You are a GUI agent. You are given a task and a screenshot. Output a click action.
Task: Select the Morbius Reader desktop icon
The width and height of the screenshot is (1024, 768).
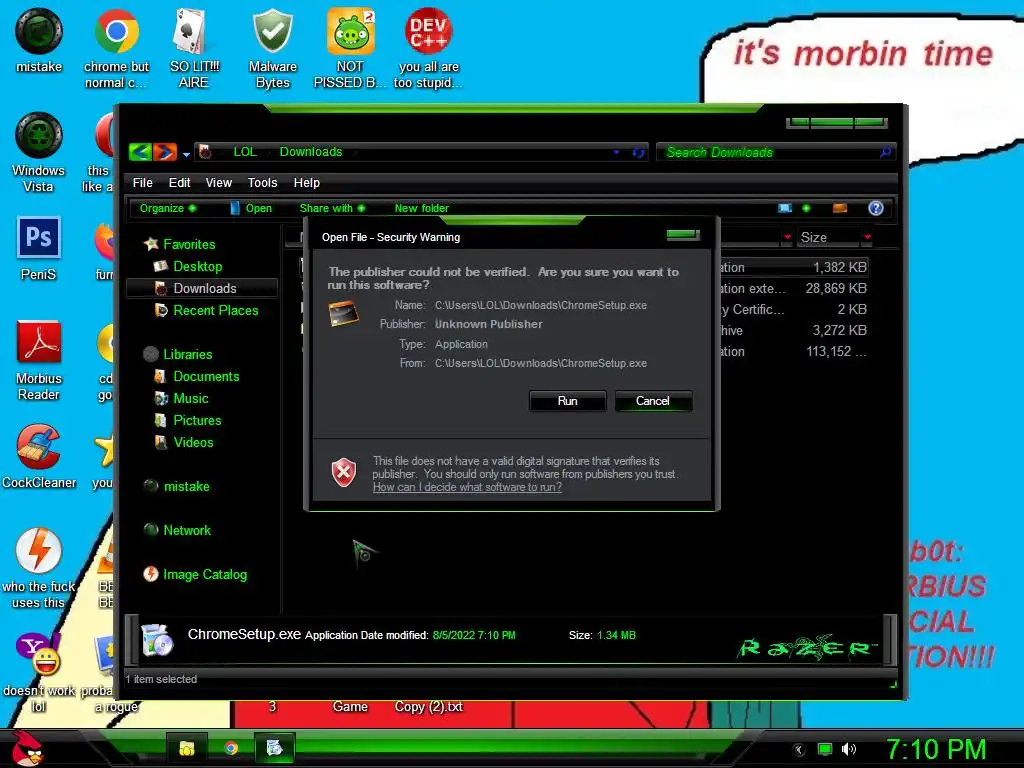[39, 360]
